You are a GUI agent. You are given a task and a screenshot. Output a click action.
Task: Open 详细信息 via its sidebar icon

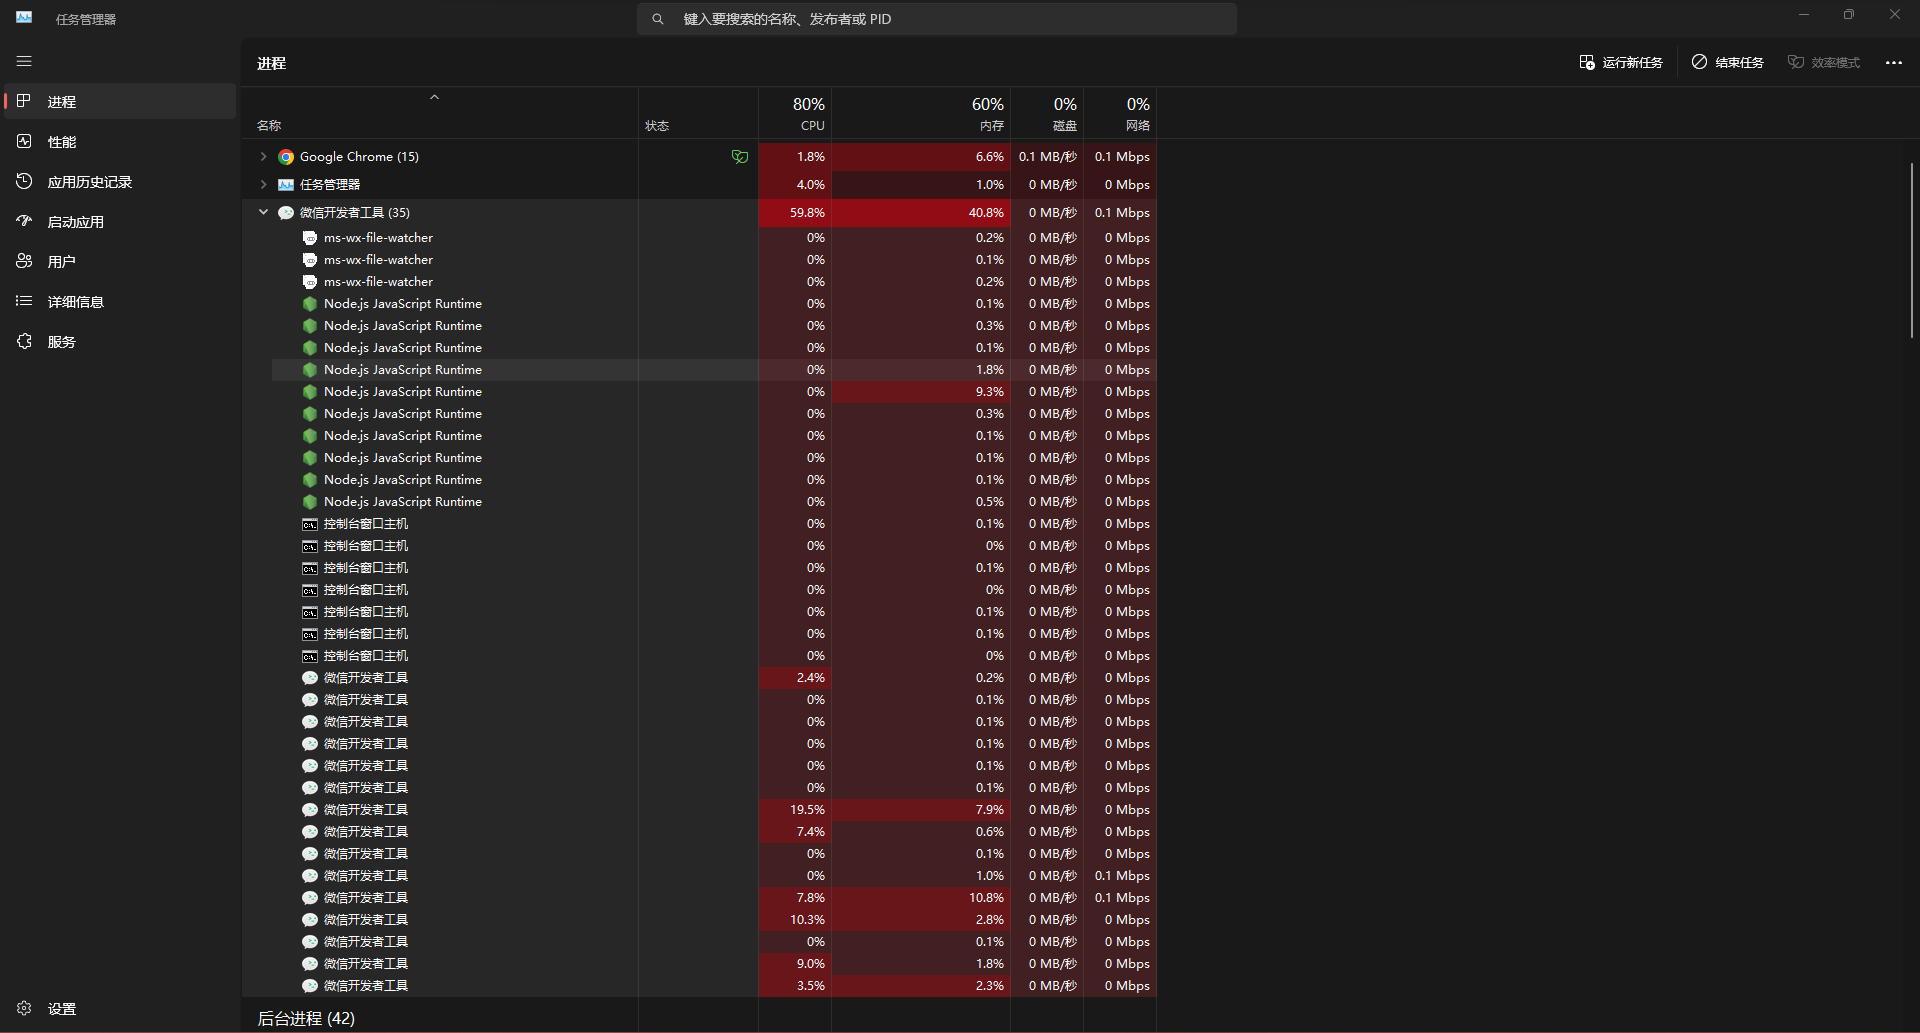point(24,301)
